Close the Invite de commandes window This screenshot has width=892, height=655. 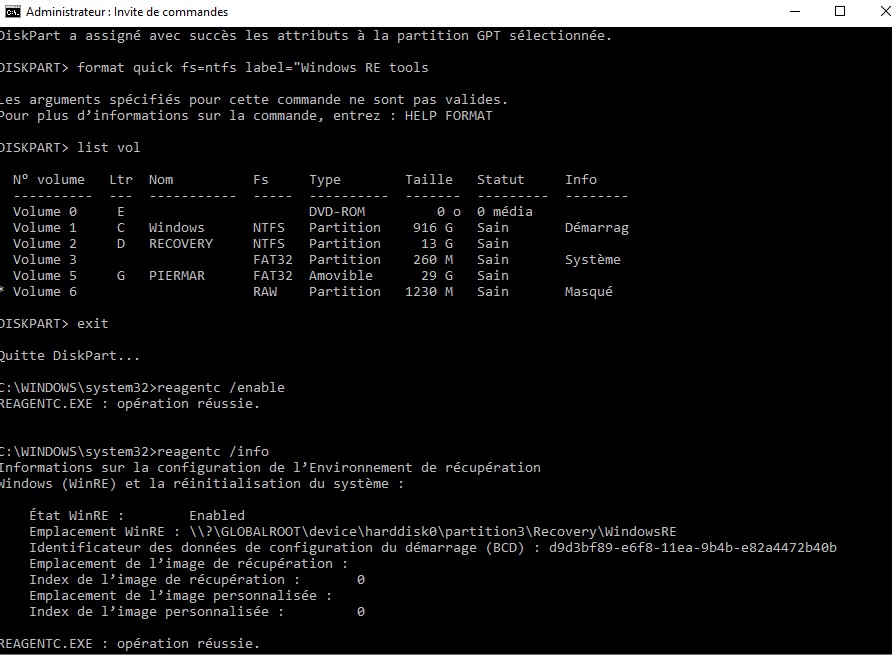point(885,11)
